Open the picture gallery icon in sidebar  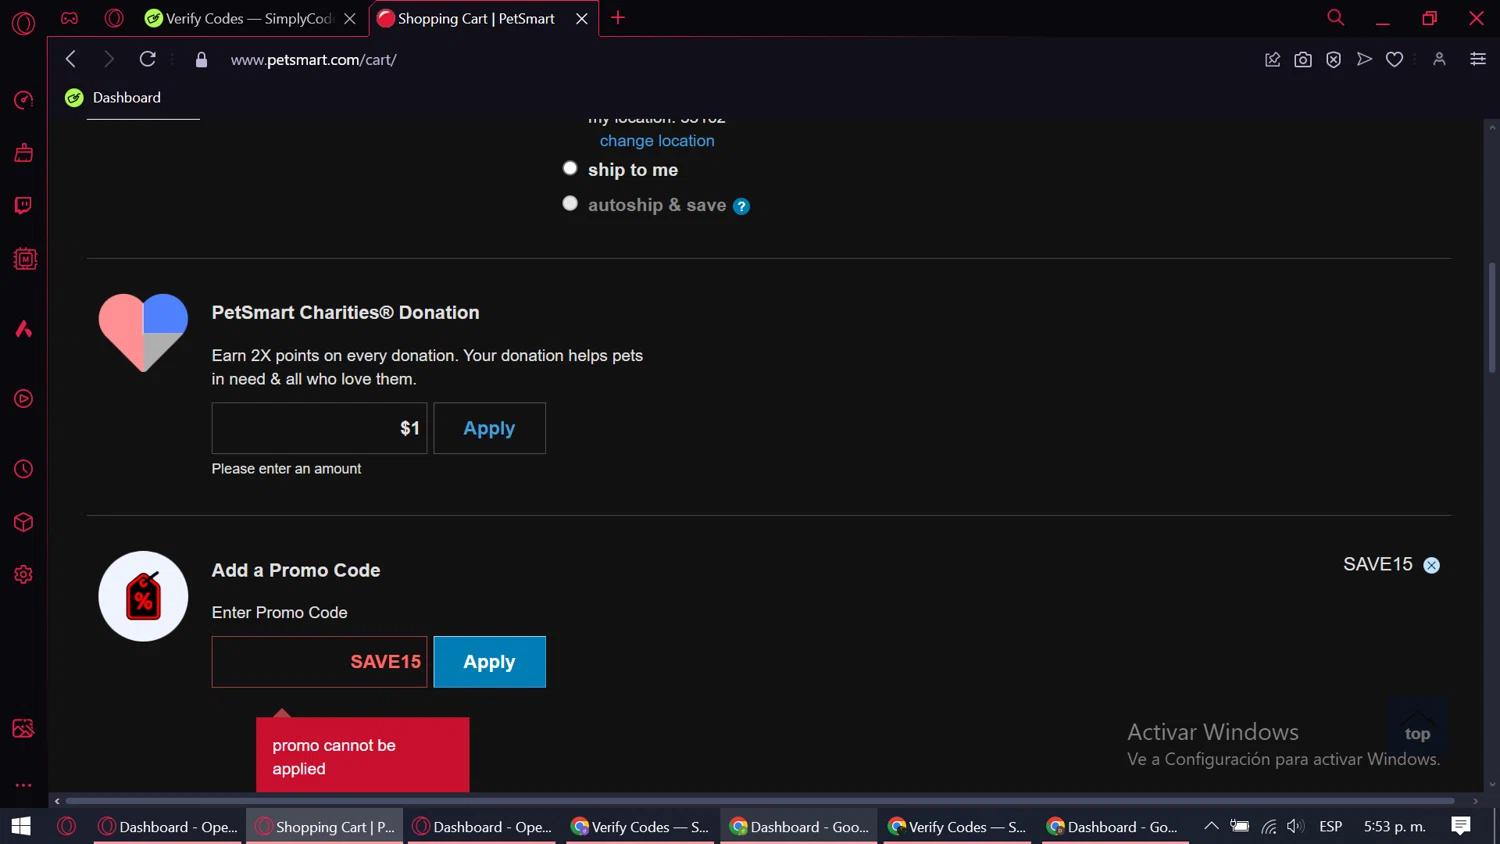tap(23, 728)
